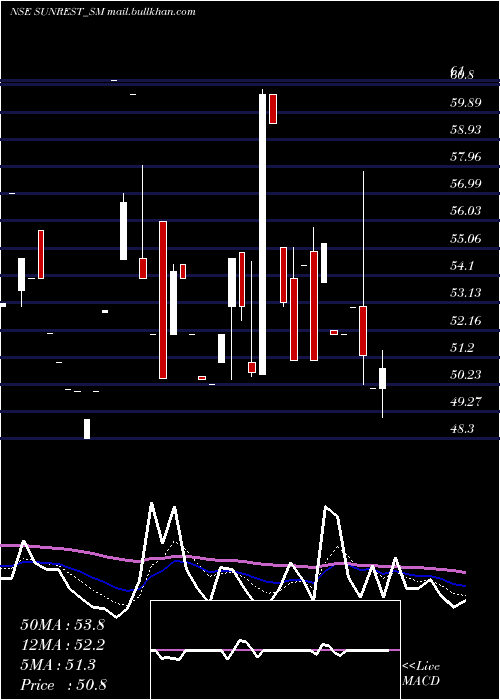Click the 53.13 price axis label
This screenshot has width=500, height=700.
(x=466, y=293)
